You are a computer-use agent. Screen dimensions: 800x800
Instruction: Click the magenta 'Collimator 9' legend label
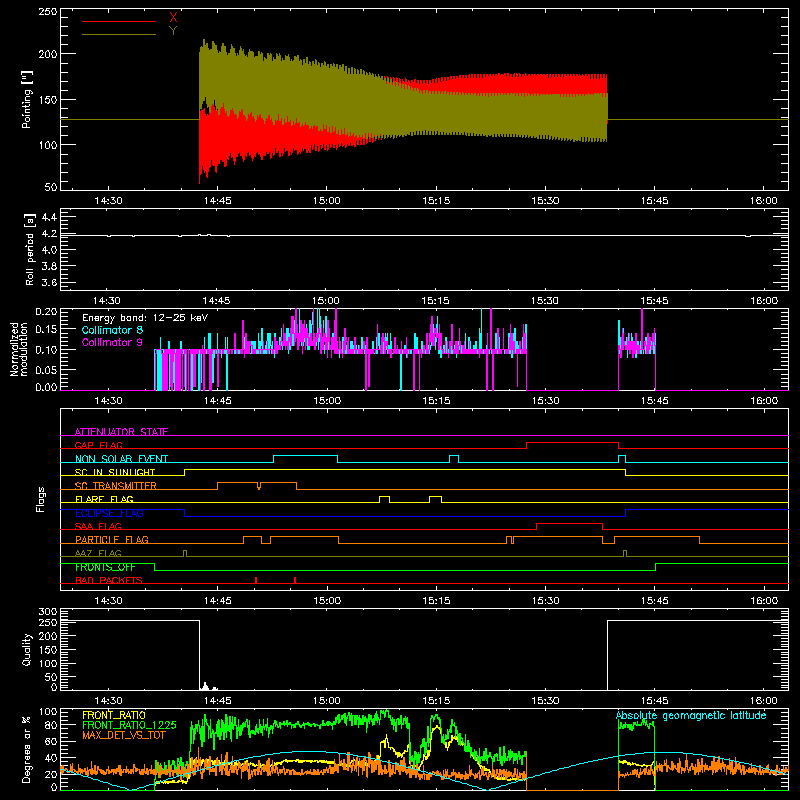point(112,342)
